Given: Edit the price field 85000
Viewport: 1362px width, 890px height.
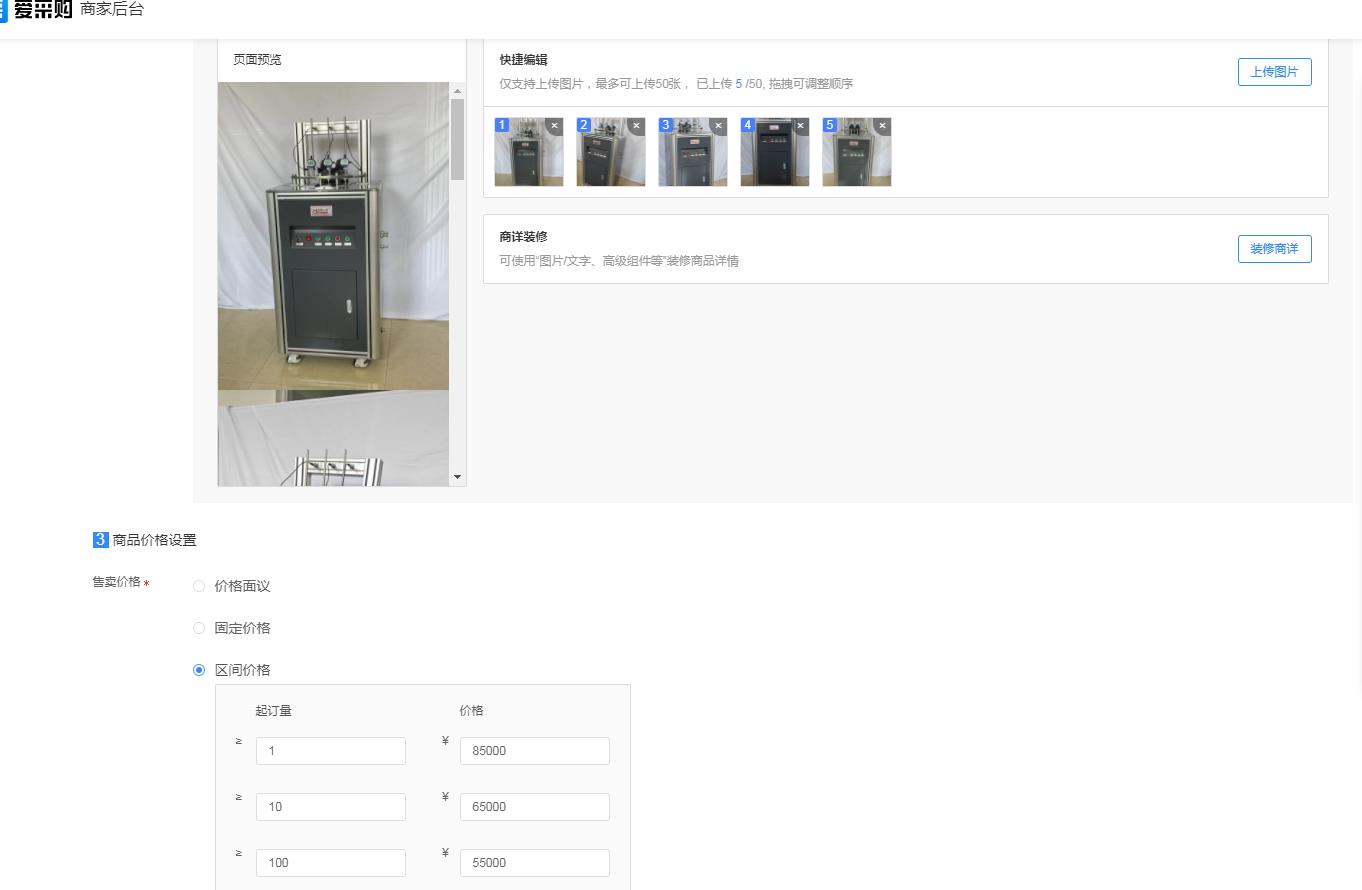Looking at the screenshot, I should [x=535, y=751].
